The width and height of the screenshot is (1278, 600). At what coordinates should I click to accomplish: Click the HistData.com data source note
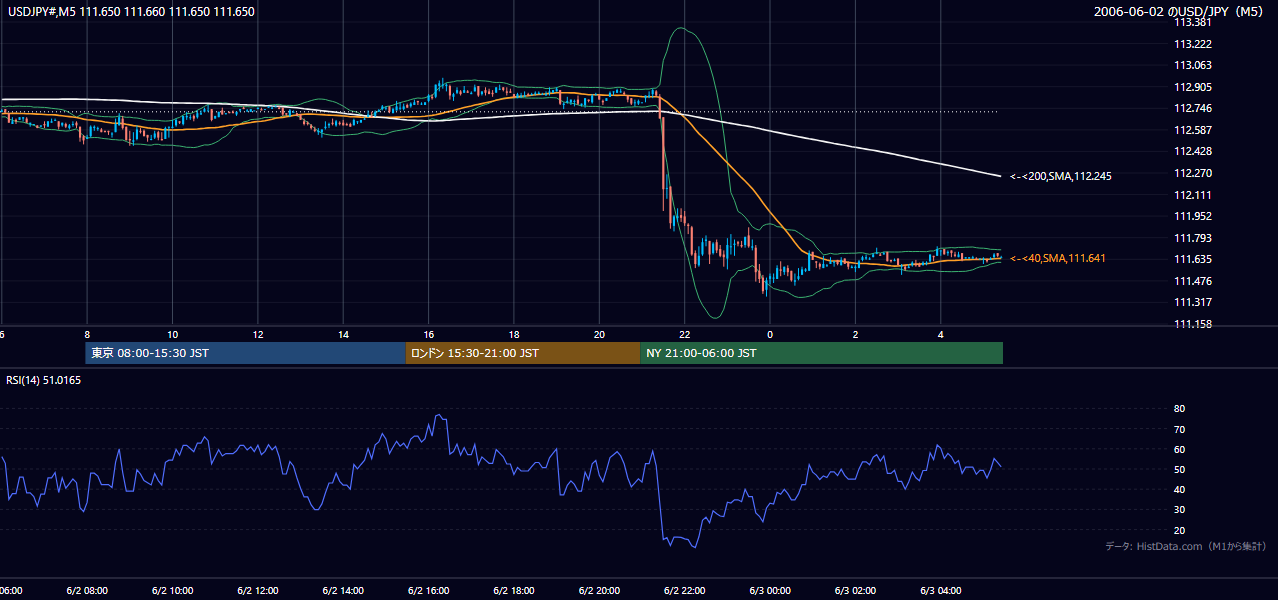(1186, 546)
